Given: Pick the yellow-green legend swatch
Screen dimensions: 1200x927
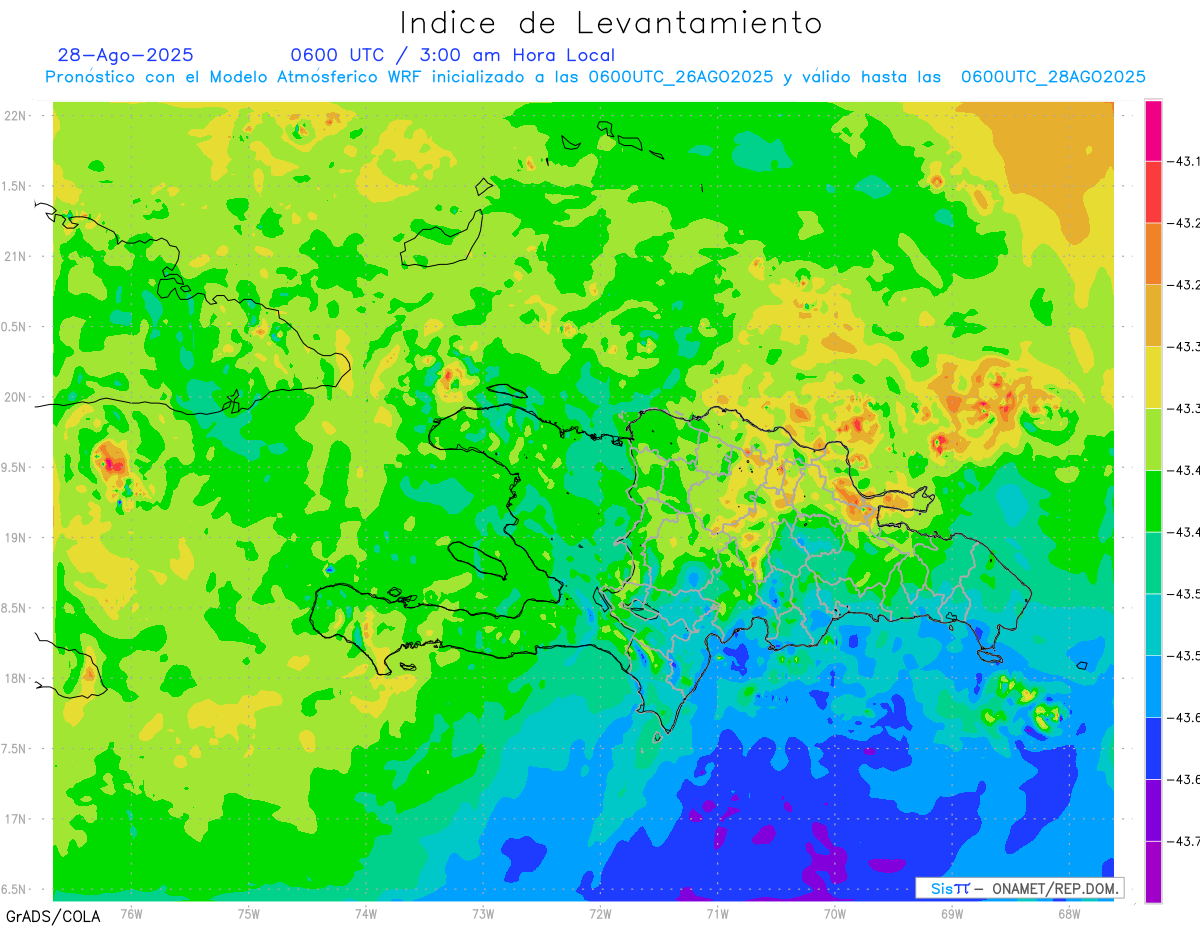Looking at the screenshot, I should click(x=1153, y=439).
